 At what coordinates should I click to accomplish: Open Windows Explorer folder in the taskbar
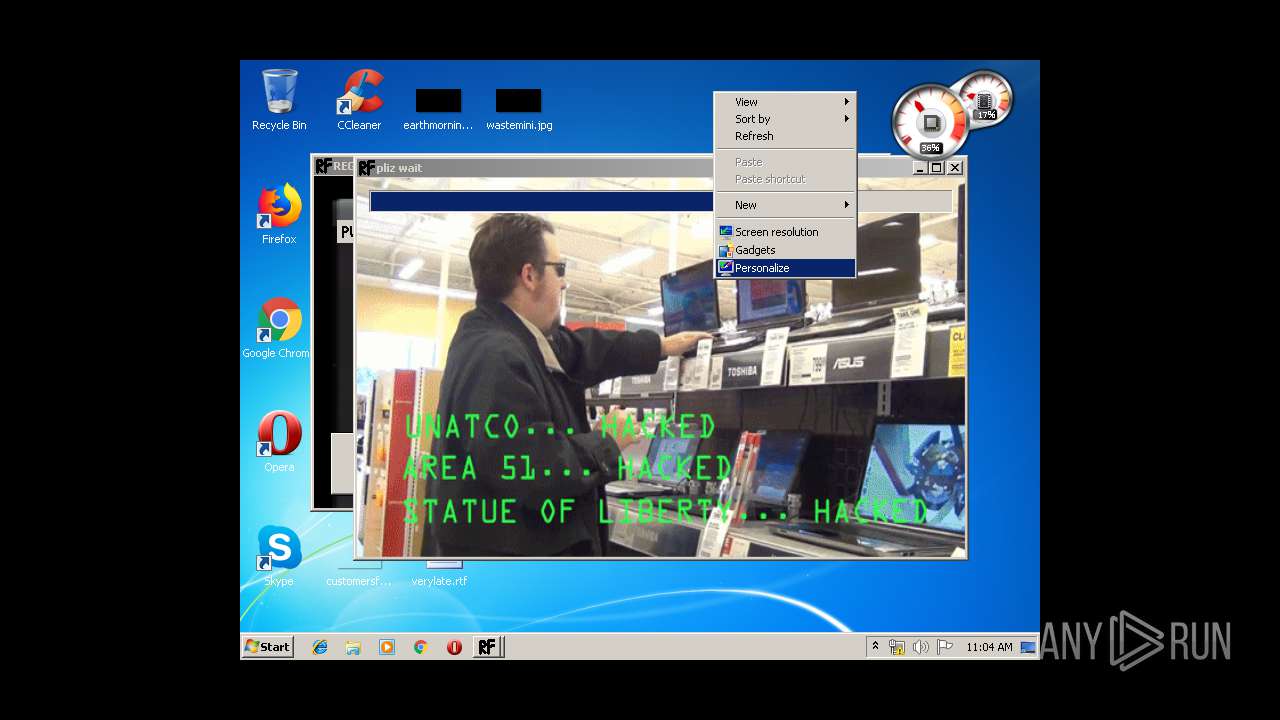coord(353,647)
